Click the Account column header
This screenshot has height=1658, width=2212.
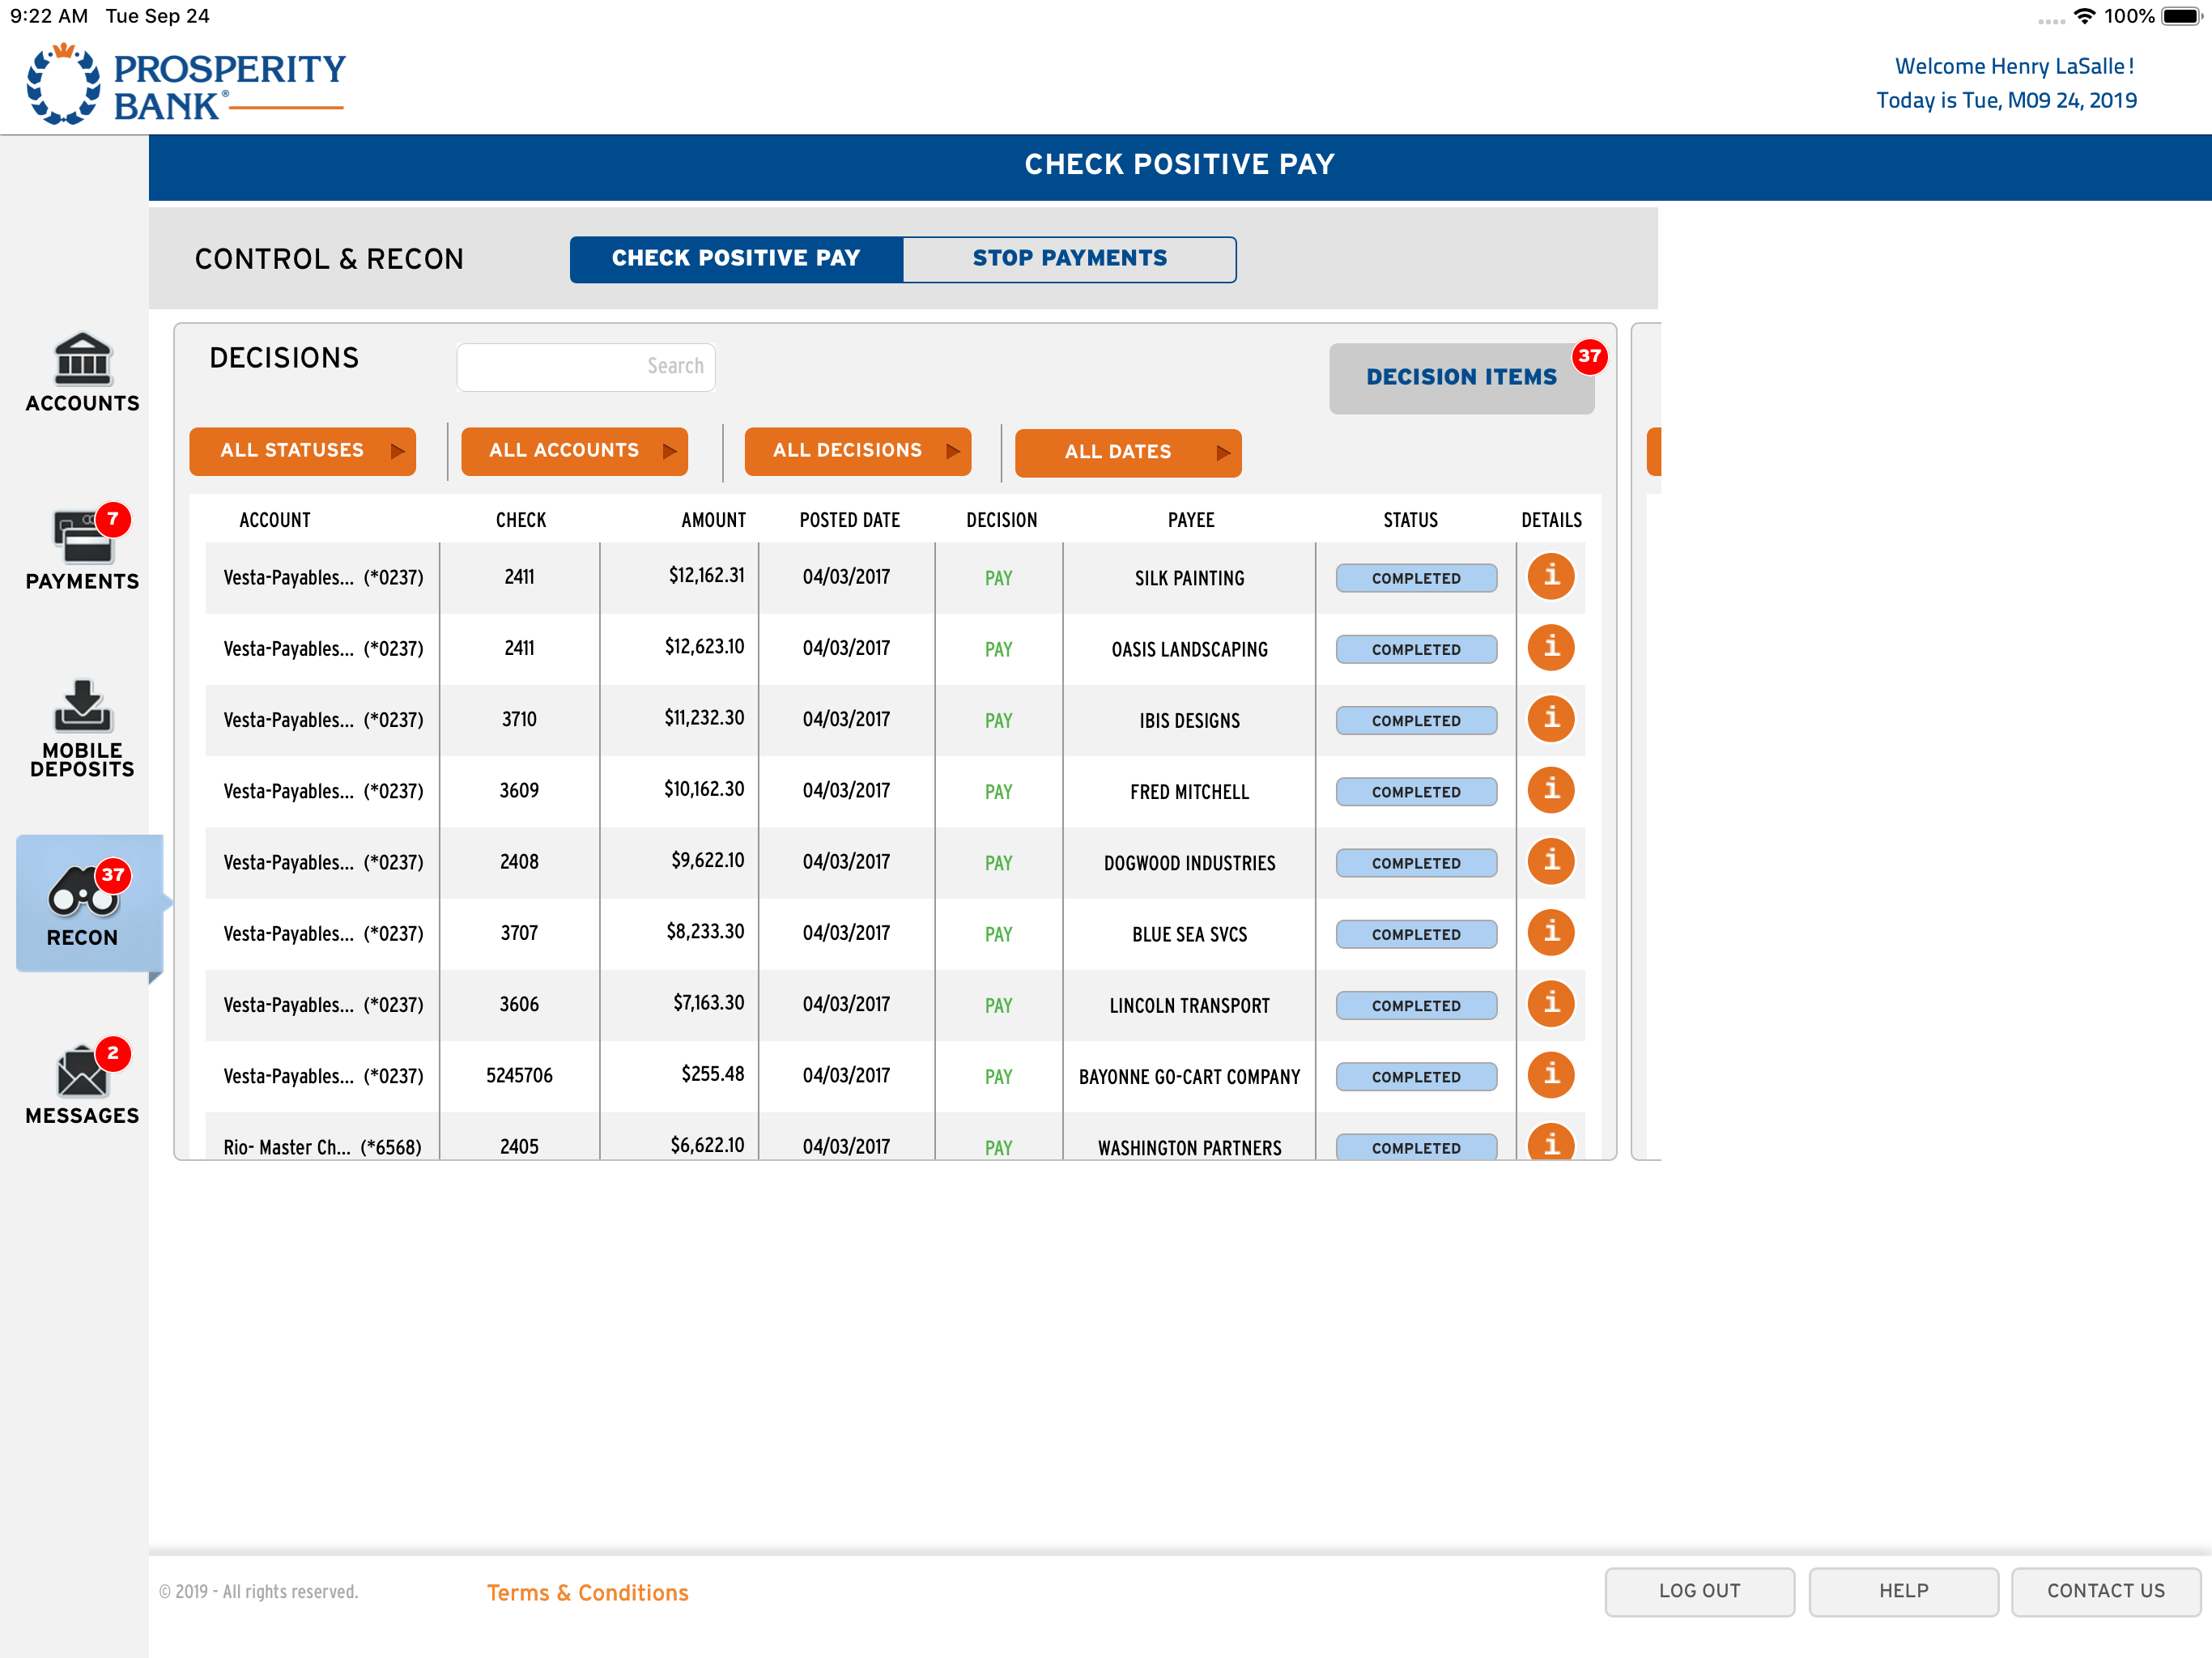click(x=275, y=520)
